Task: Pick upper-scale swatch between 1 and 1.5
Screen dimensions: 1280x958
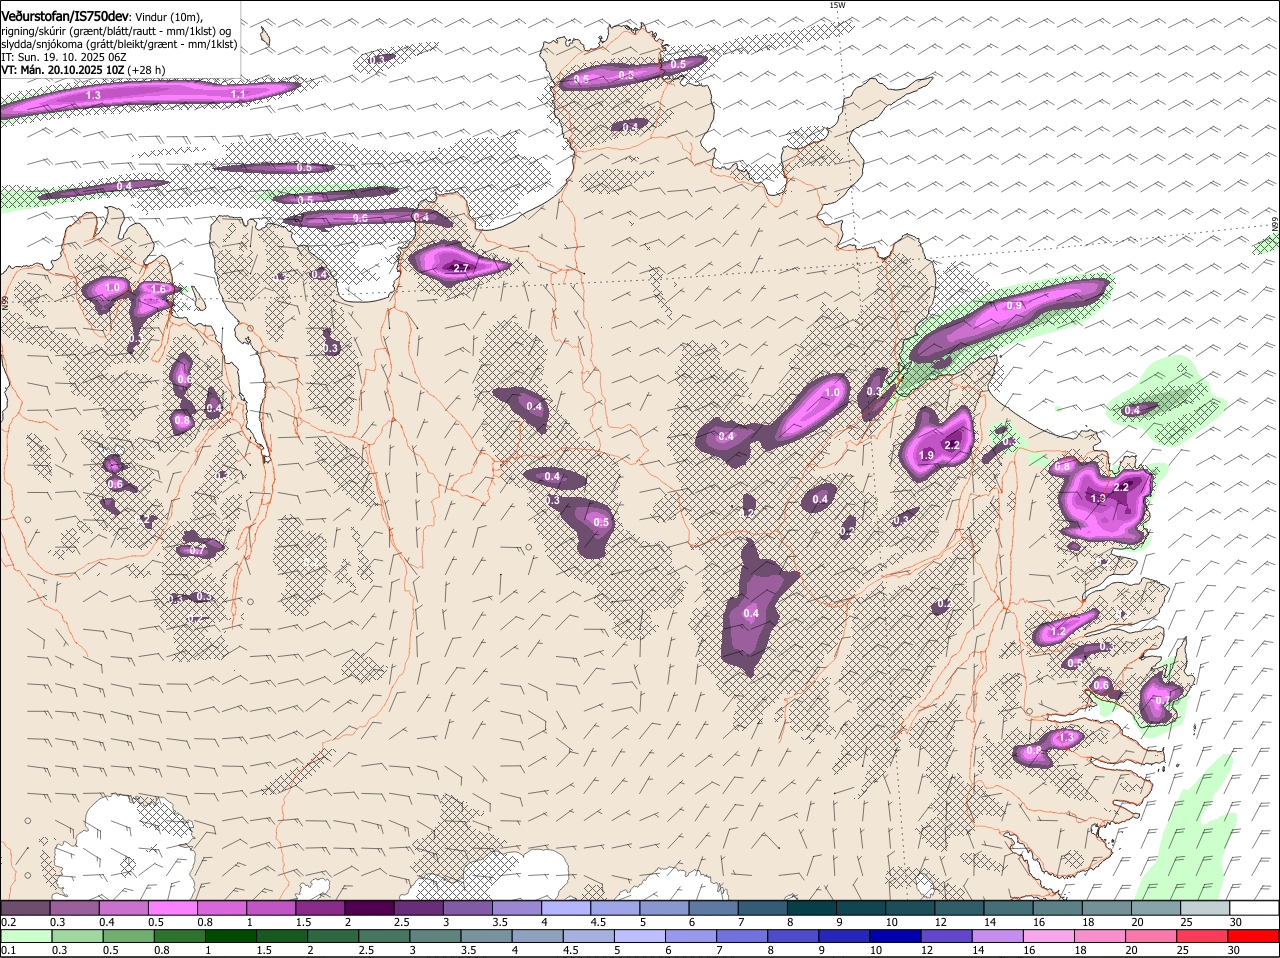Action: [x=271, y=908]
